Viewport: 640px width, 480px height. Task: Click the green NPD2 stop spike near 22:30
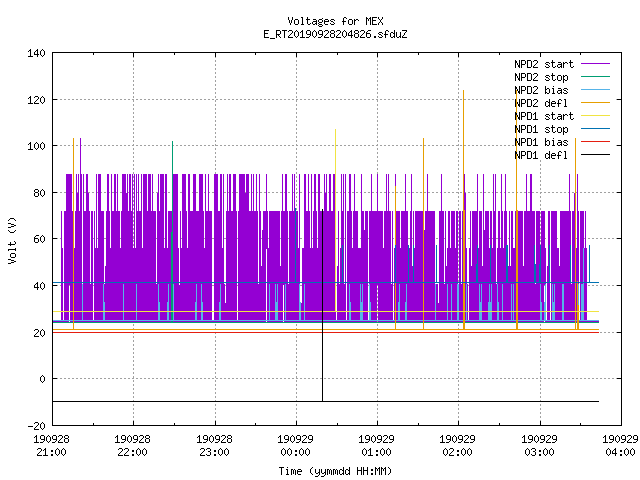click(x=173, y=231)
